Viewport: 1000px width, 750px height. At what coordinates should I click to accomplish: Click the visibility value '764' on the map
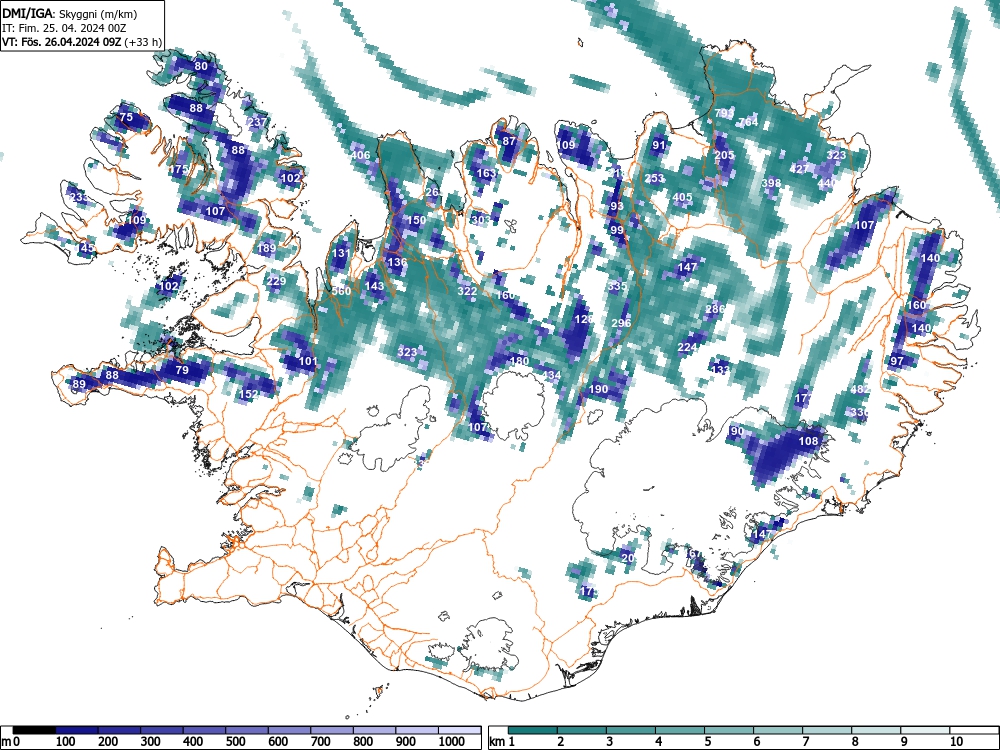(x=748, y=121)
